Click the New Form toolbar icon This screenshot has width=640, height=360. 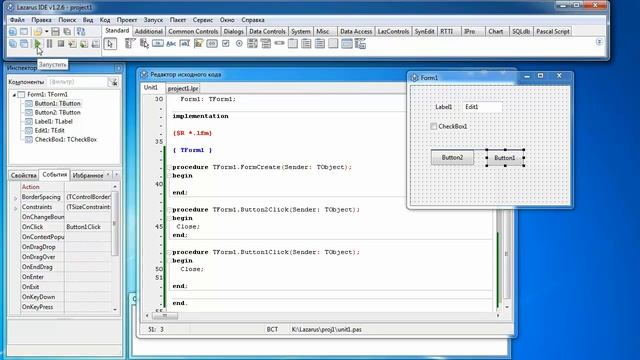point(24,31)
